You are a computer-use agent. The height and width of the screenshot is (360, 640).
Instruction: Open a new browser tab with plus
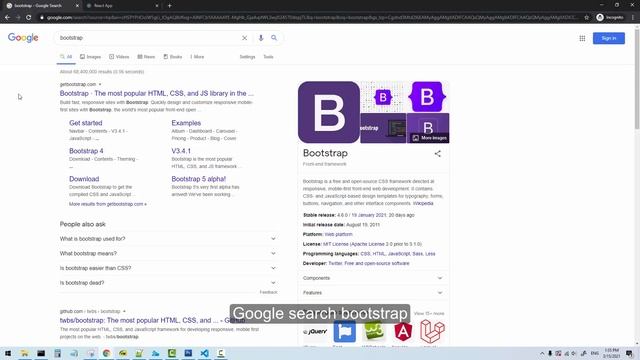pos(169,6)
